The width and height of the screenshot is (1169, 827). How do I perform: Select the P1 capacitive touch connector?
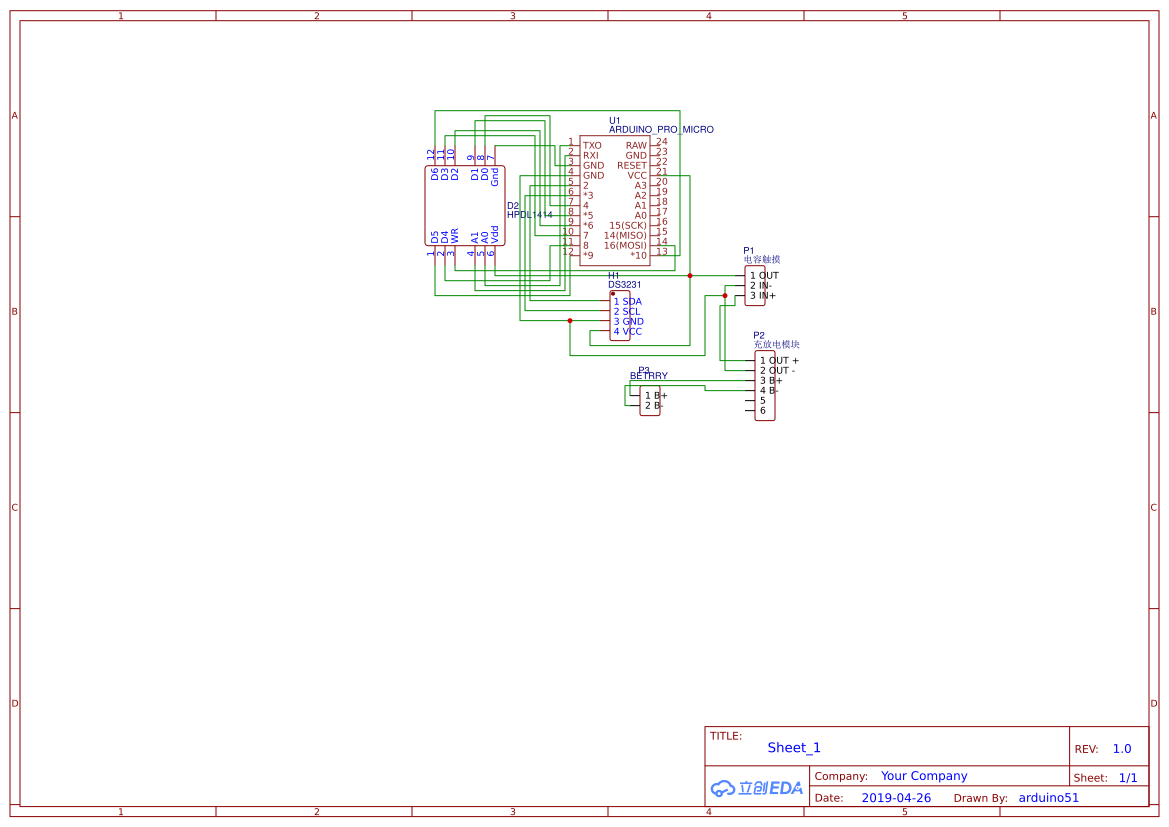pos(754,286)
